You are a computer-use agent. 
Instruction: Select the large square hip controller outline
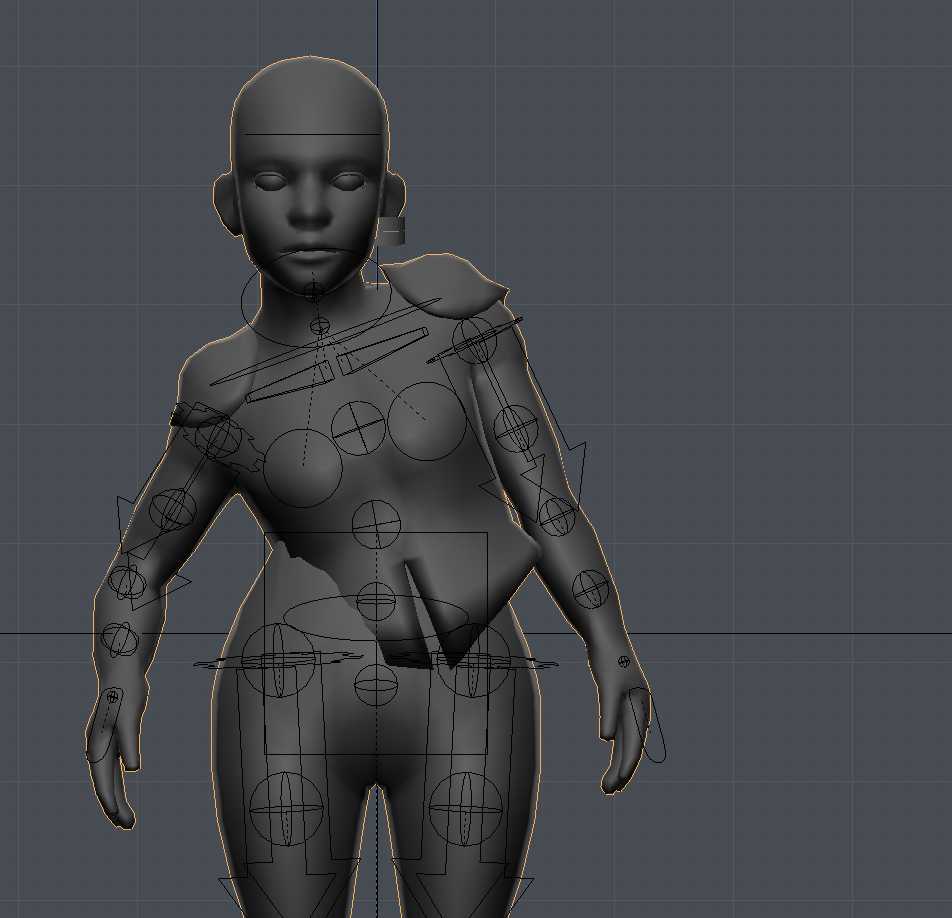pos(376,644)
